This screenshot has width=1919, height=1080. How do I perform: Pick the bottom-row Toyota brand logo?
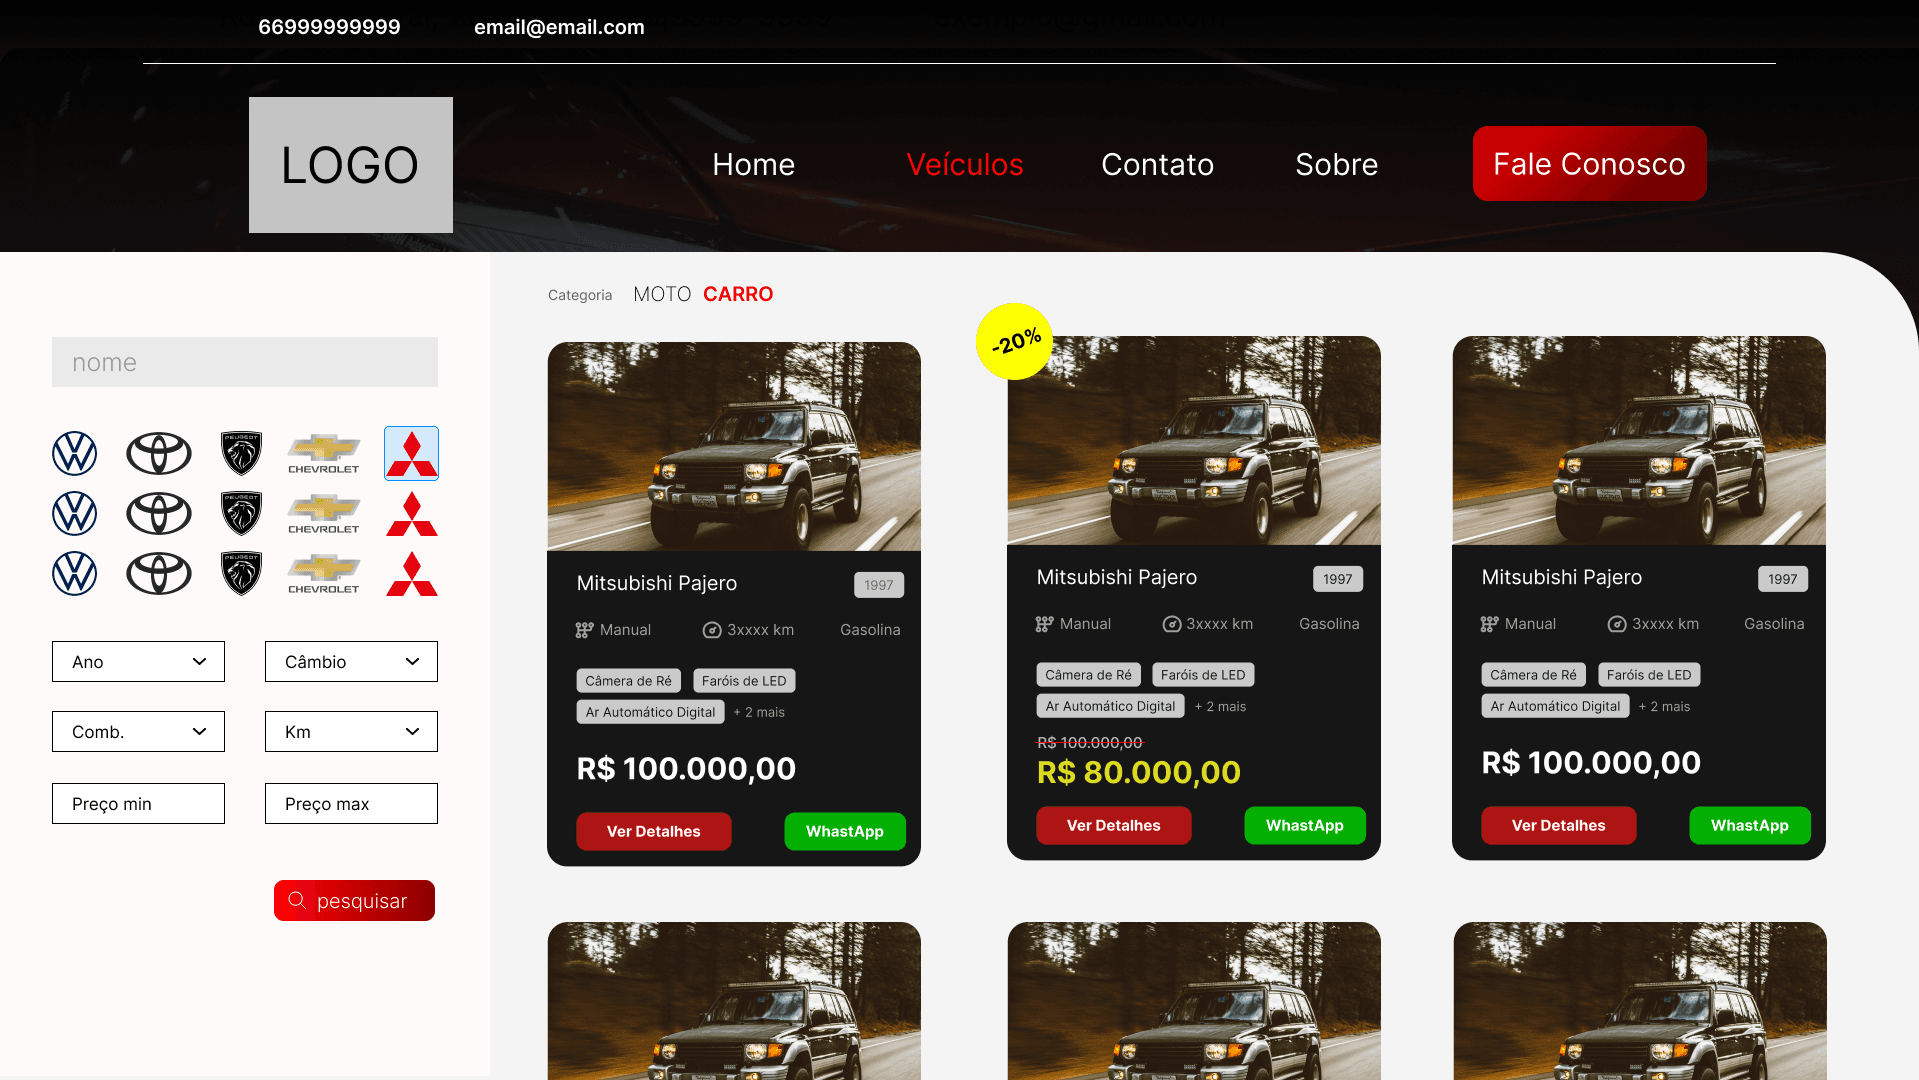tap(159, 574)
